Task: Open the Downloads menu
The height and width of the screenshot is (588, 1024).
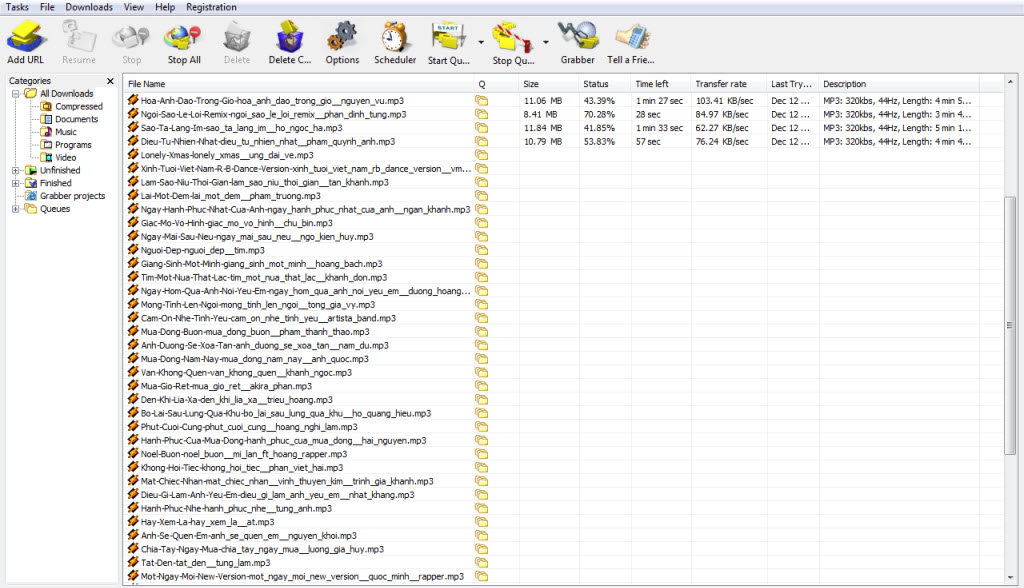Action: click(89, 7)
